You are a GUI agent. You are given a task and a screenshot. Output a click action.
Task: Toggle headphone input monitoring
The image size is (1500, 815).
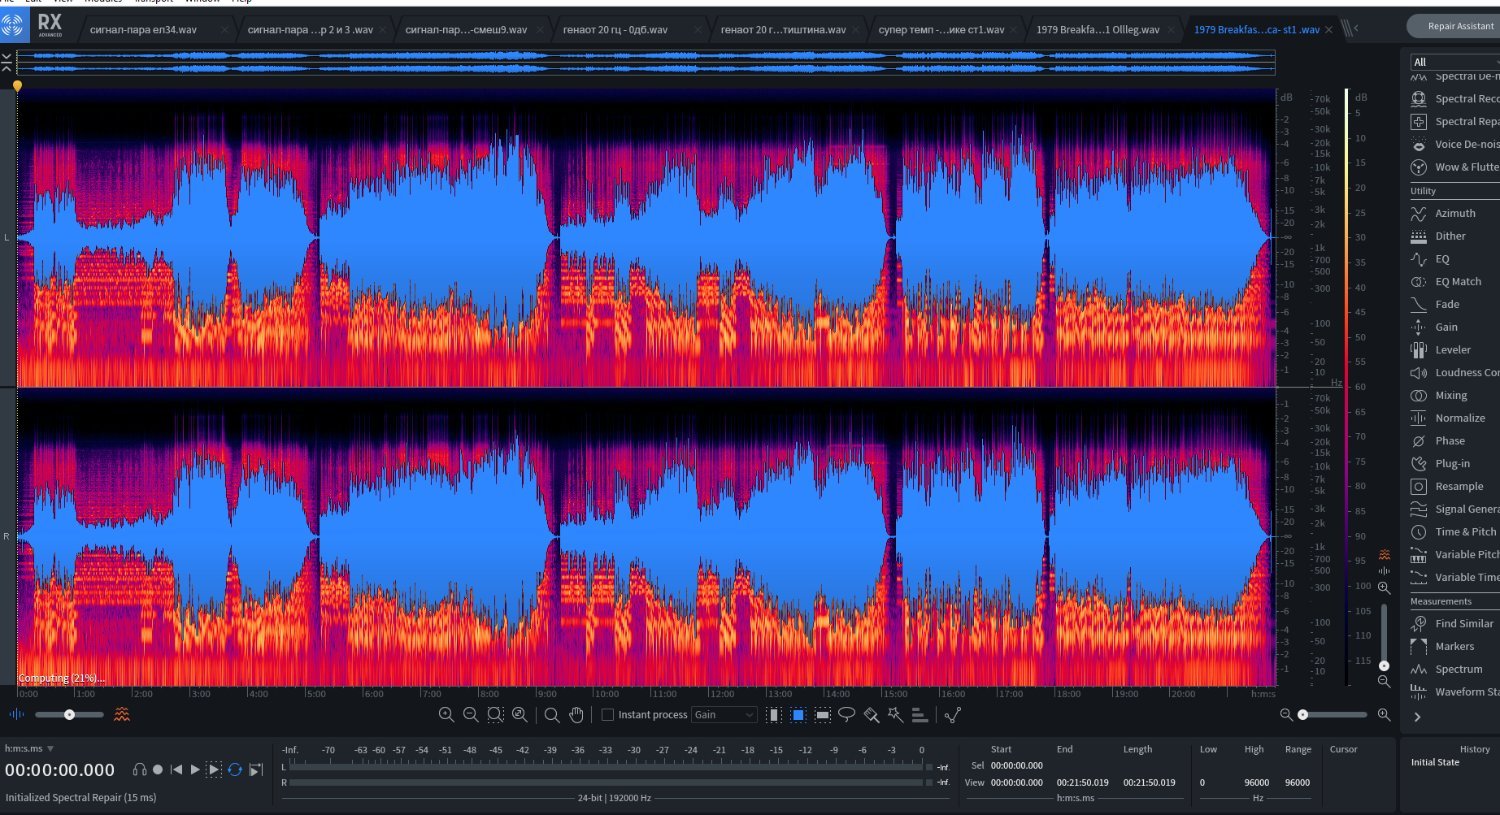(140, 770)
